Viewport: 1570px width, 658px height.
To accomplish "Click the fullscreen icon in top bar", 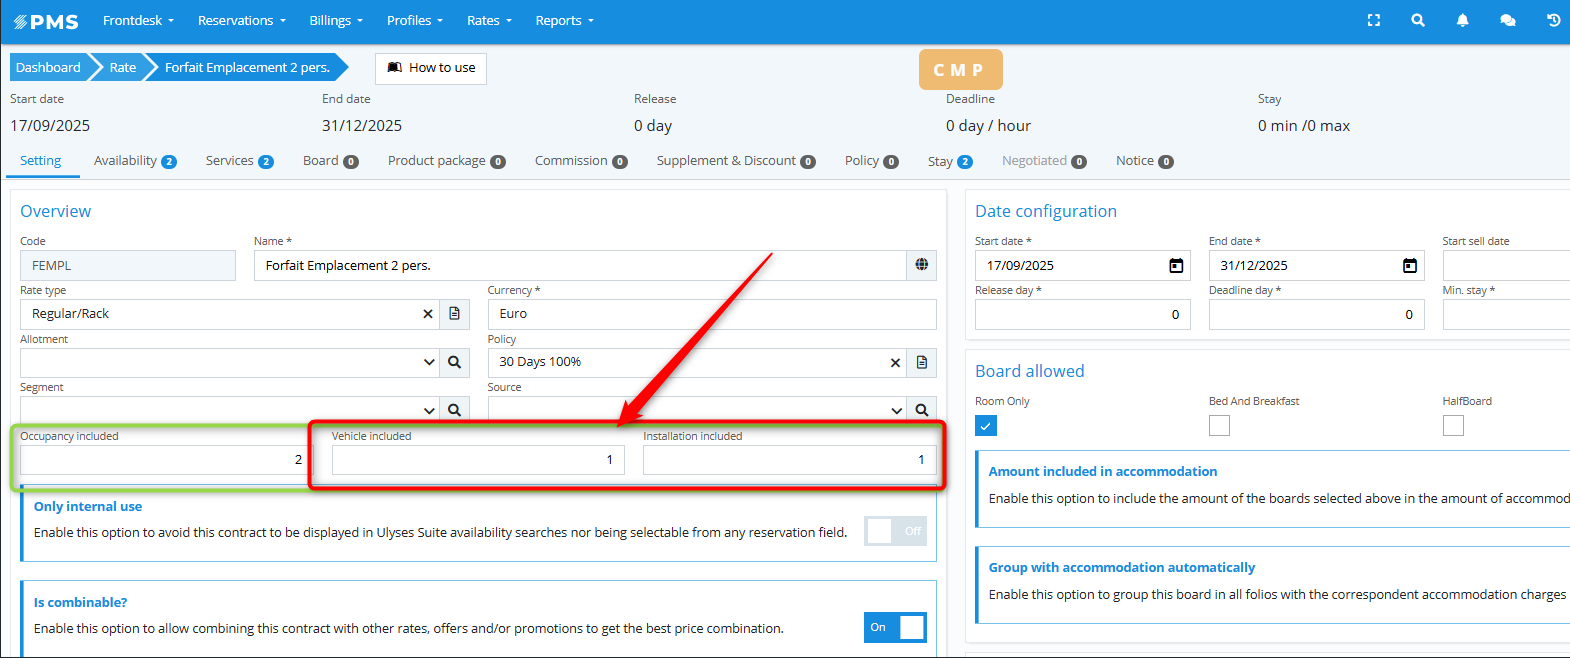I will tap(1374, 20).
